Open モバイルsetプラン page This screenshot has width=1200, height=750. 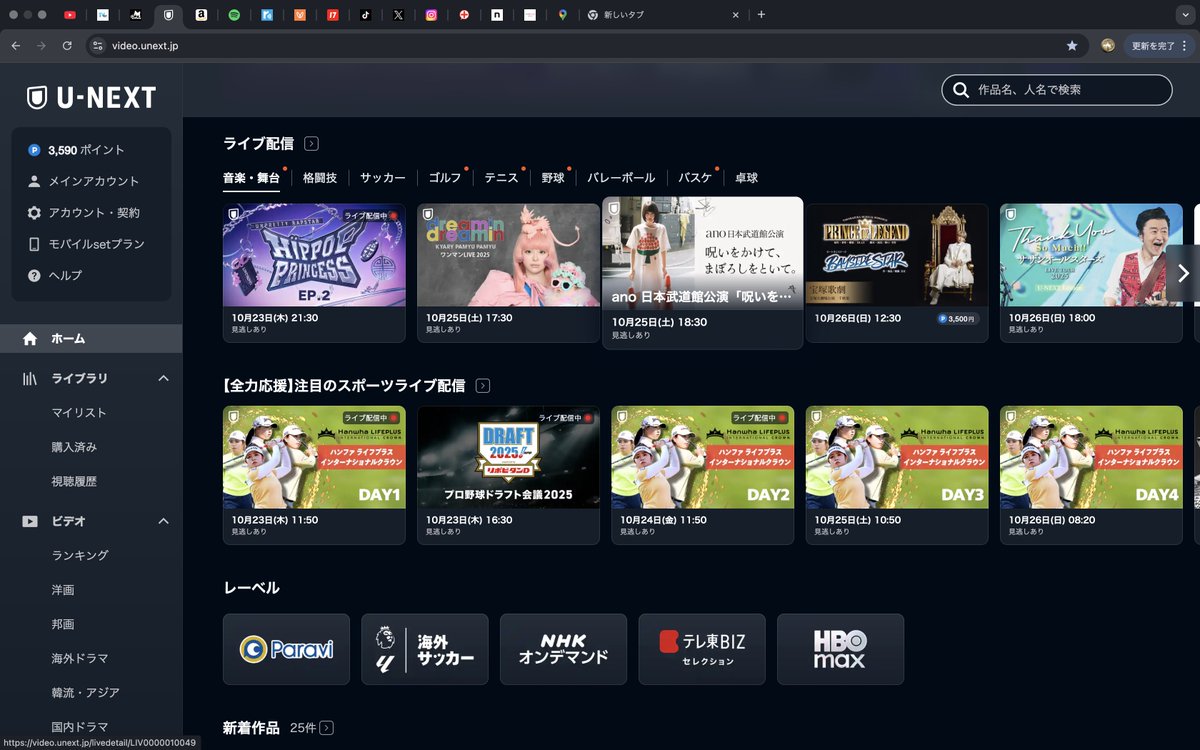point(85,244)
